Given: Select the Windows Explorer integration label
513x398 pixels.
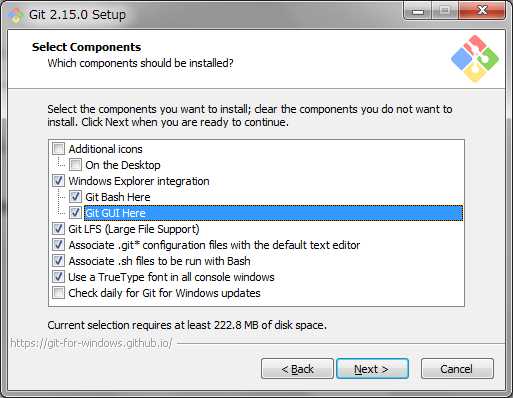Looking at the screenshot, I should (139, 181).
